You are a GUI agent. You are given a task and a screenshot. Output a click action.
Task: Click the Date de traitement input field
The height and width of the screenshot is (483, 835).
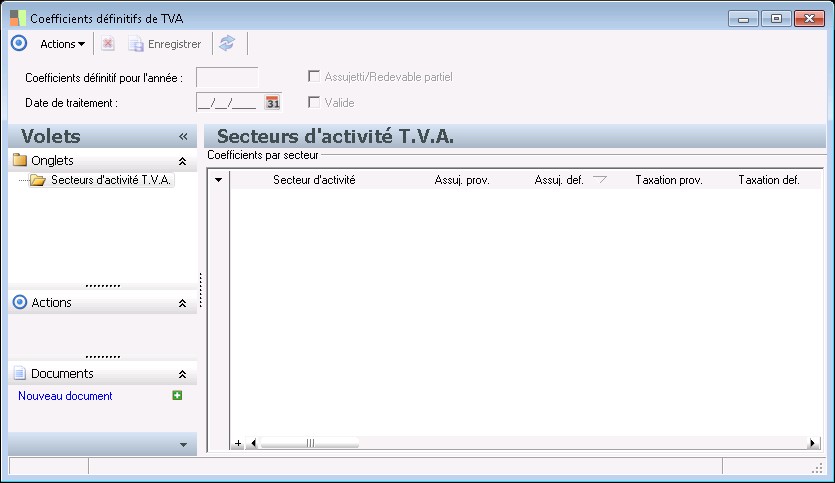229,103
